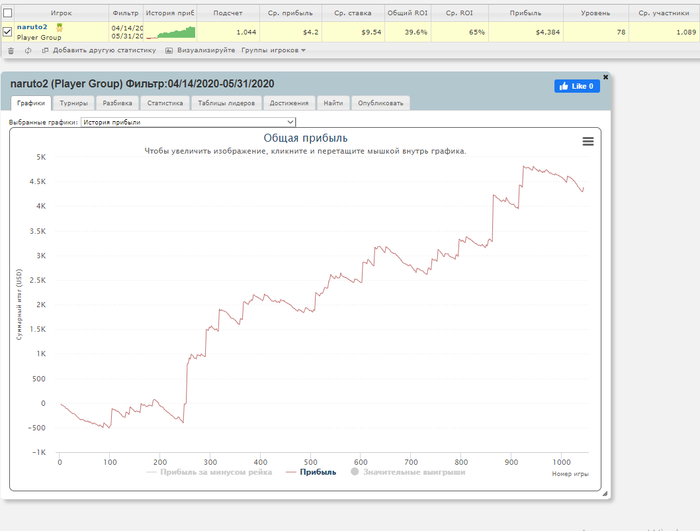Open the 'Опубликовать' tab
This screenshot has height=531, width=700.
(380, 103)
